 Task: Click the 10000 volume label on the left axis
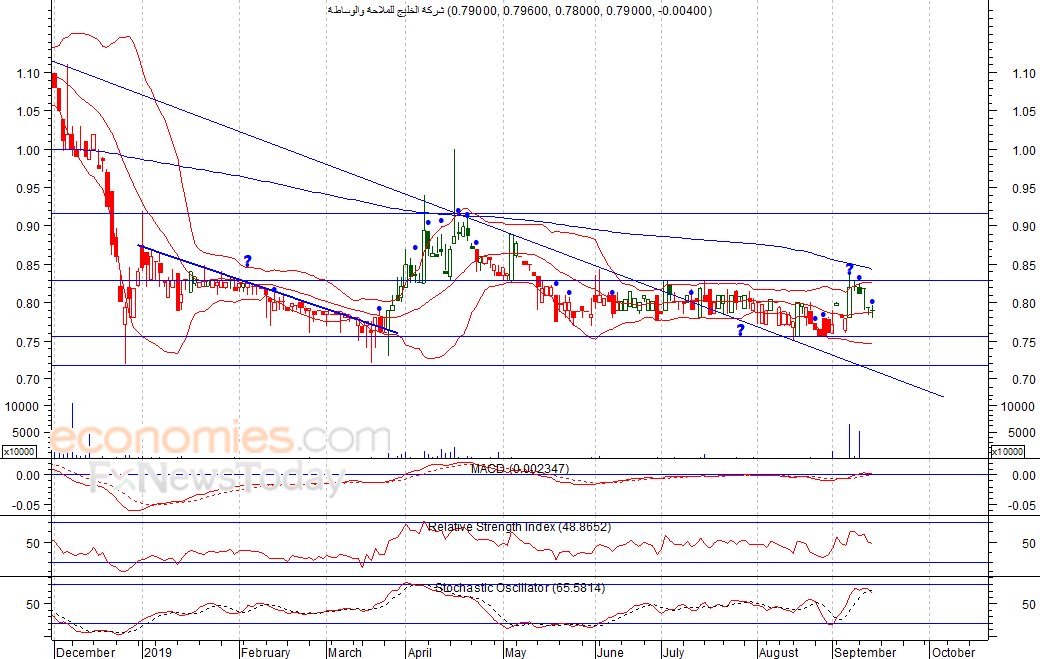23,406
